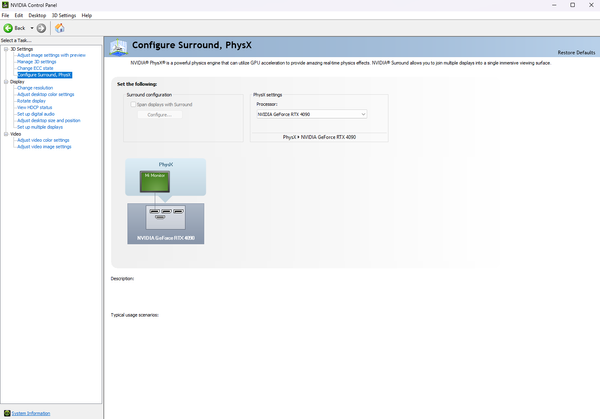Open the System Information link
The image size is (600, 419).
[31, 413]
